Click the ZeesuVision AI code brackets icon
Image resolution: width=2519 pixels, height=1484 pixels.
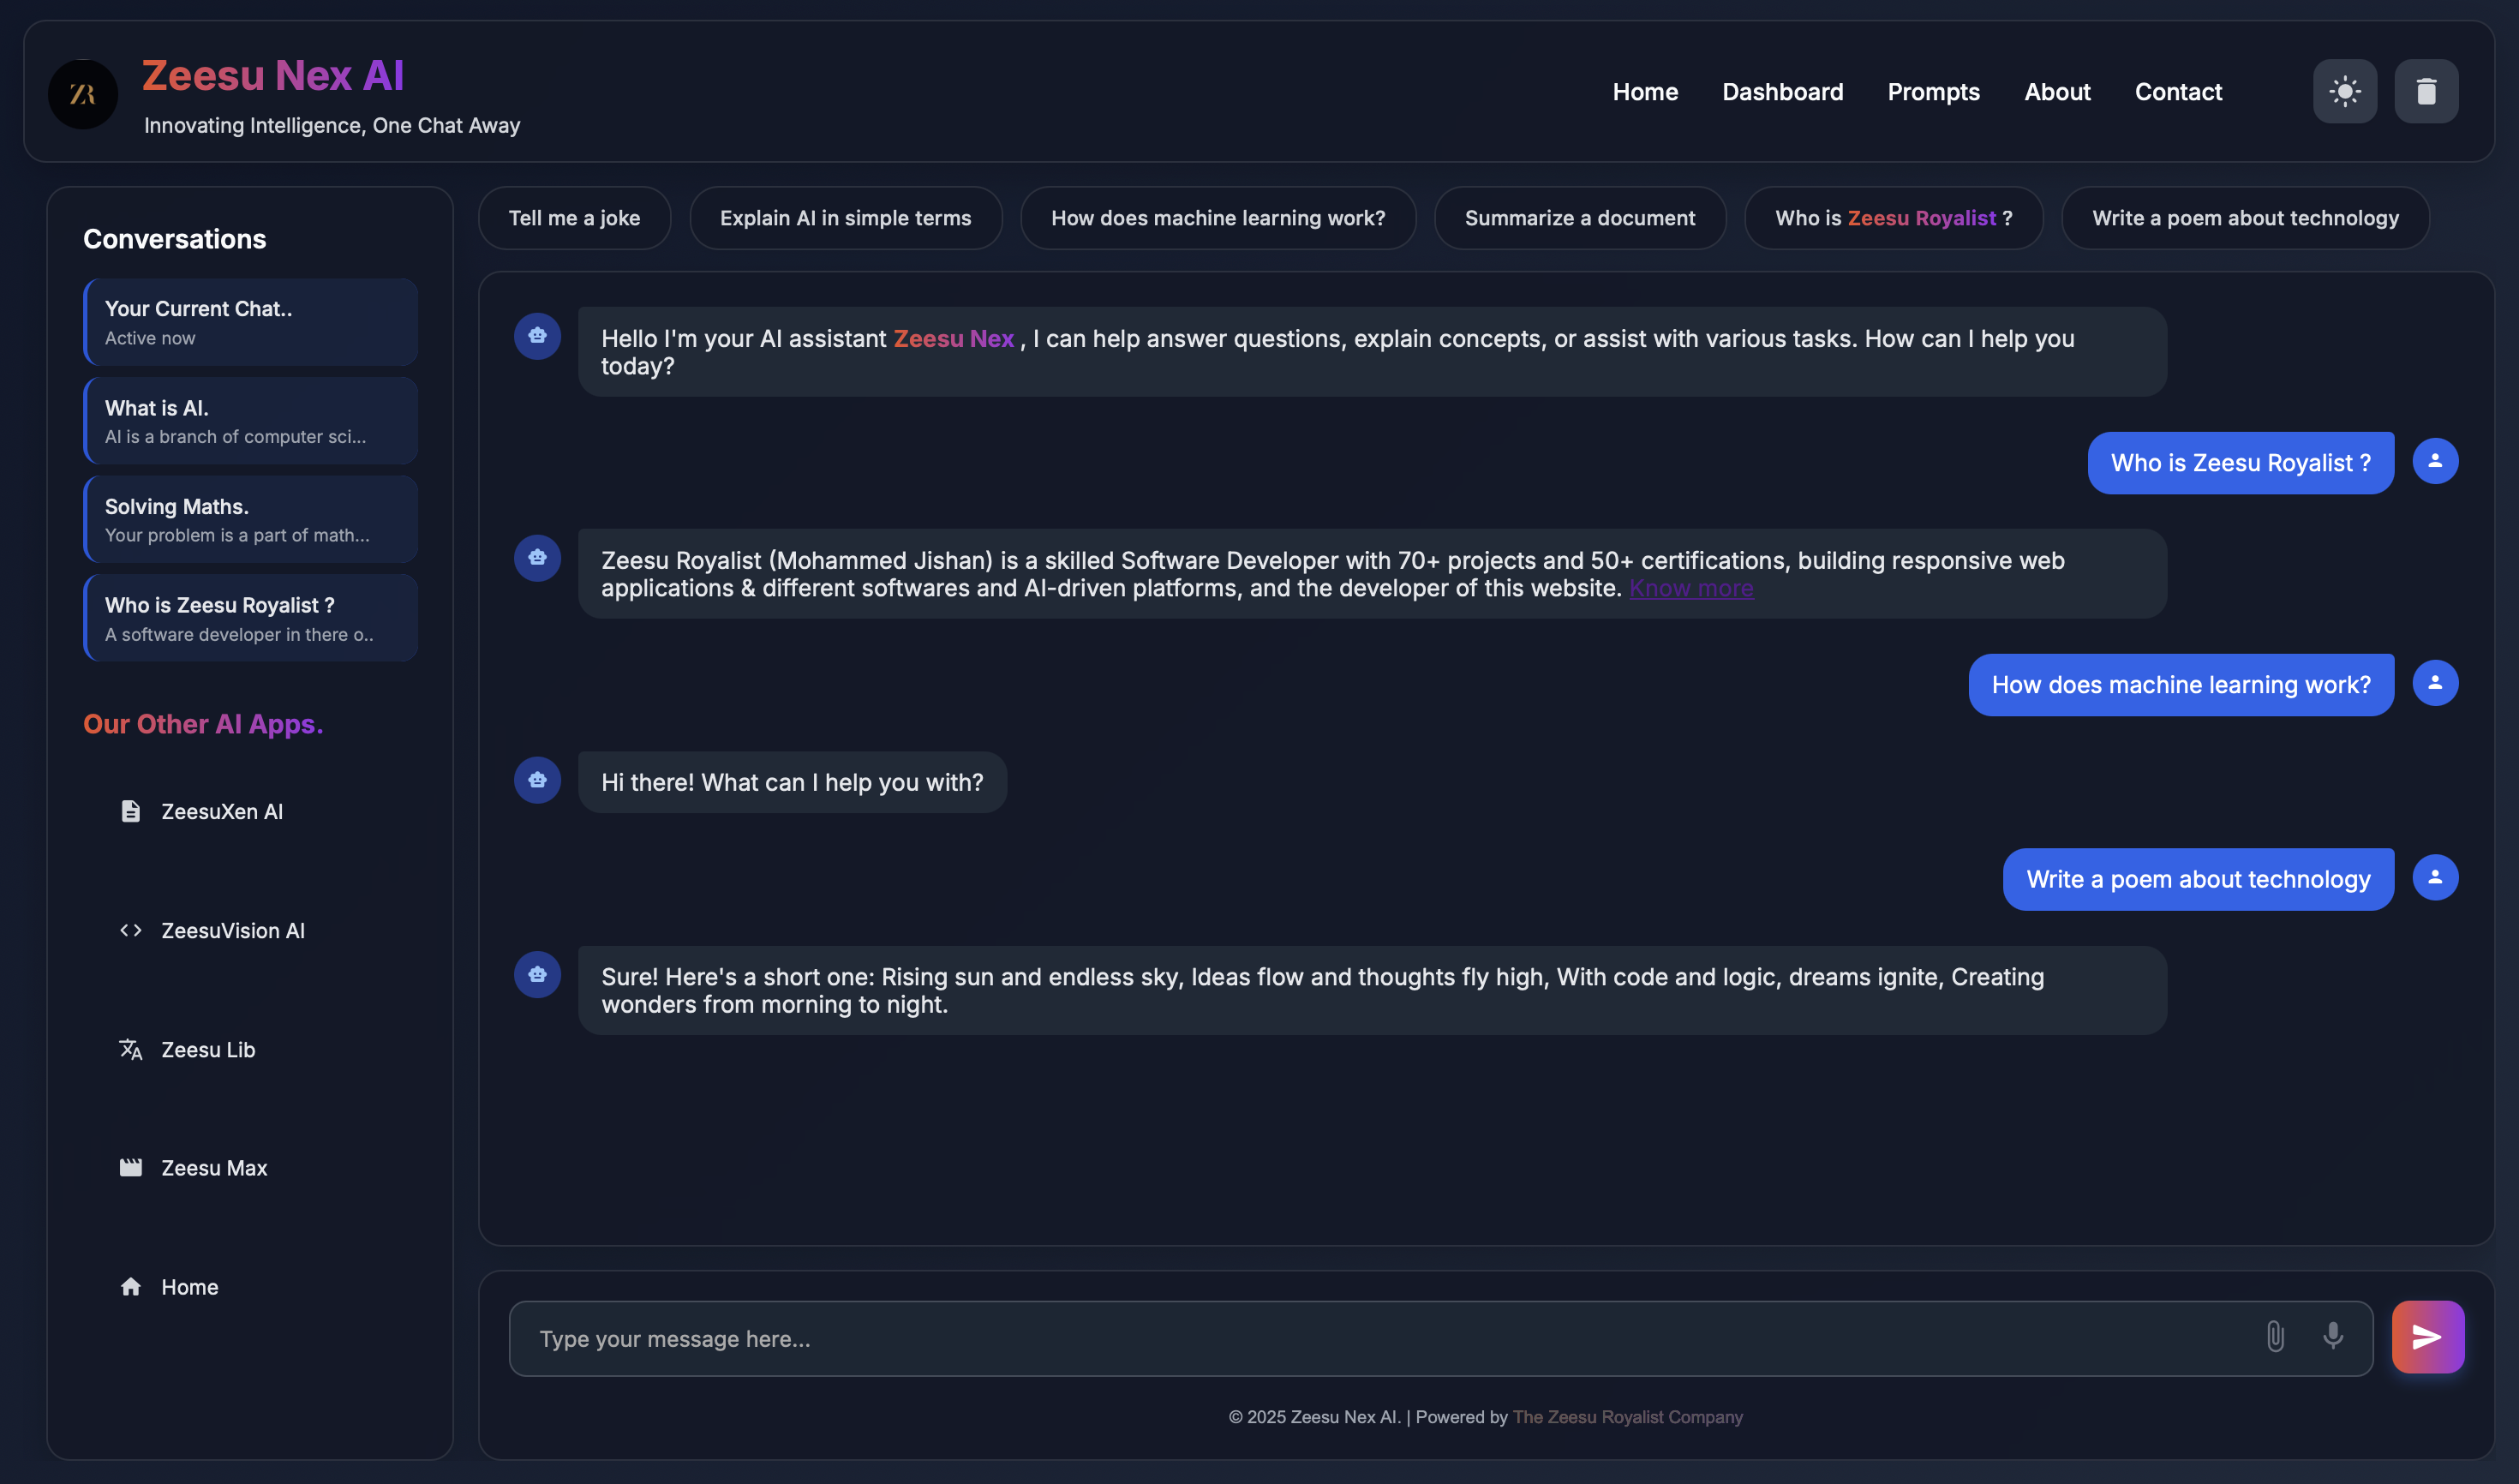[x=131, y=930]
